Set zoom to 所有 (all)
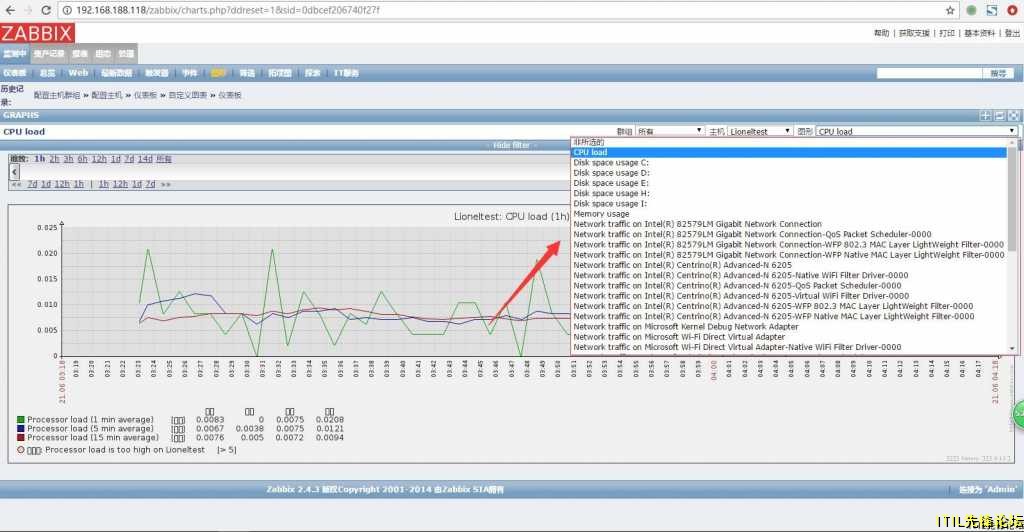 pyautogui.click(x=164, y=159)
